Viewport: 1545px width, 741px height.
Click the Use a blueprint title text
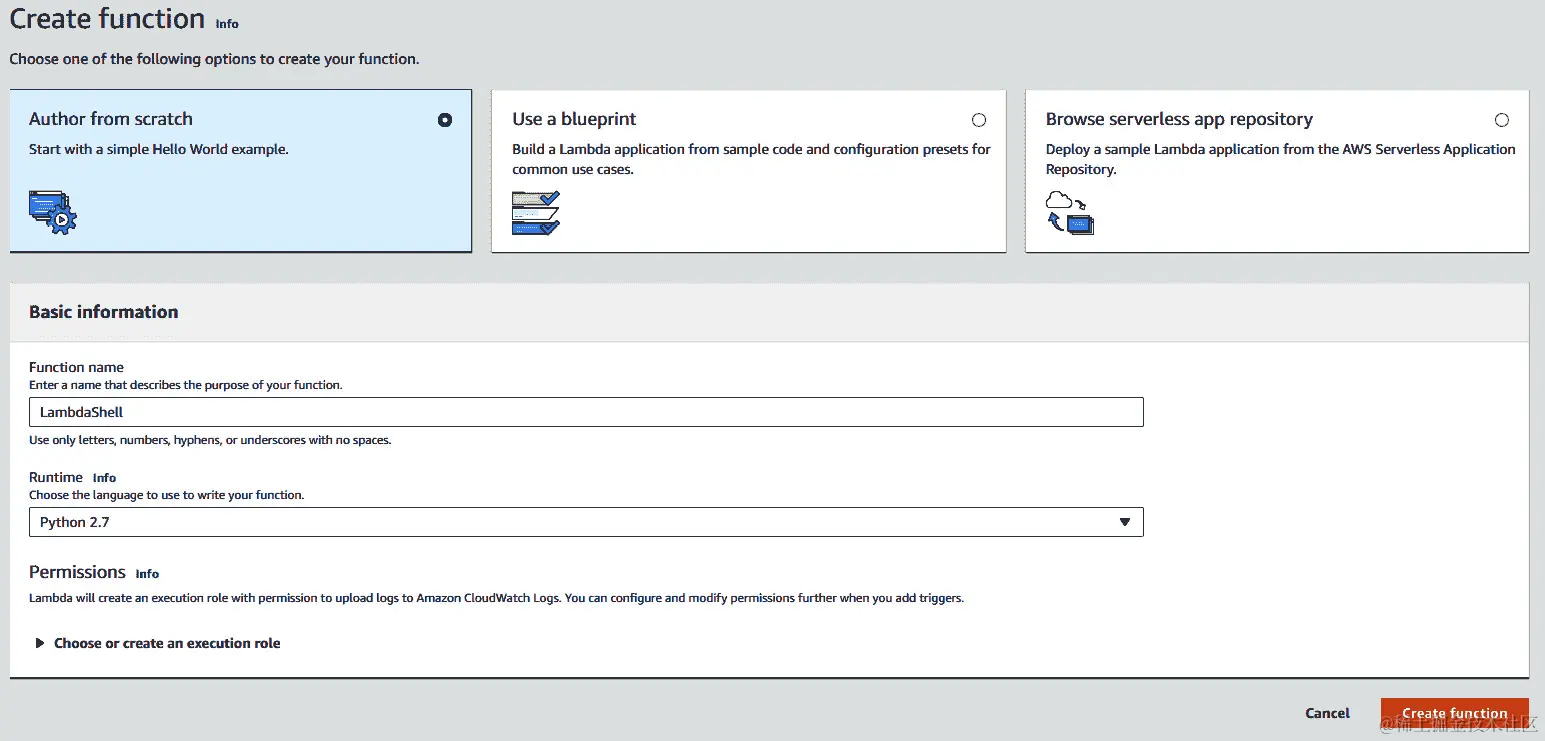coord(574,119)
